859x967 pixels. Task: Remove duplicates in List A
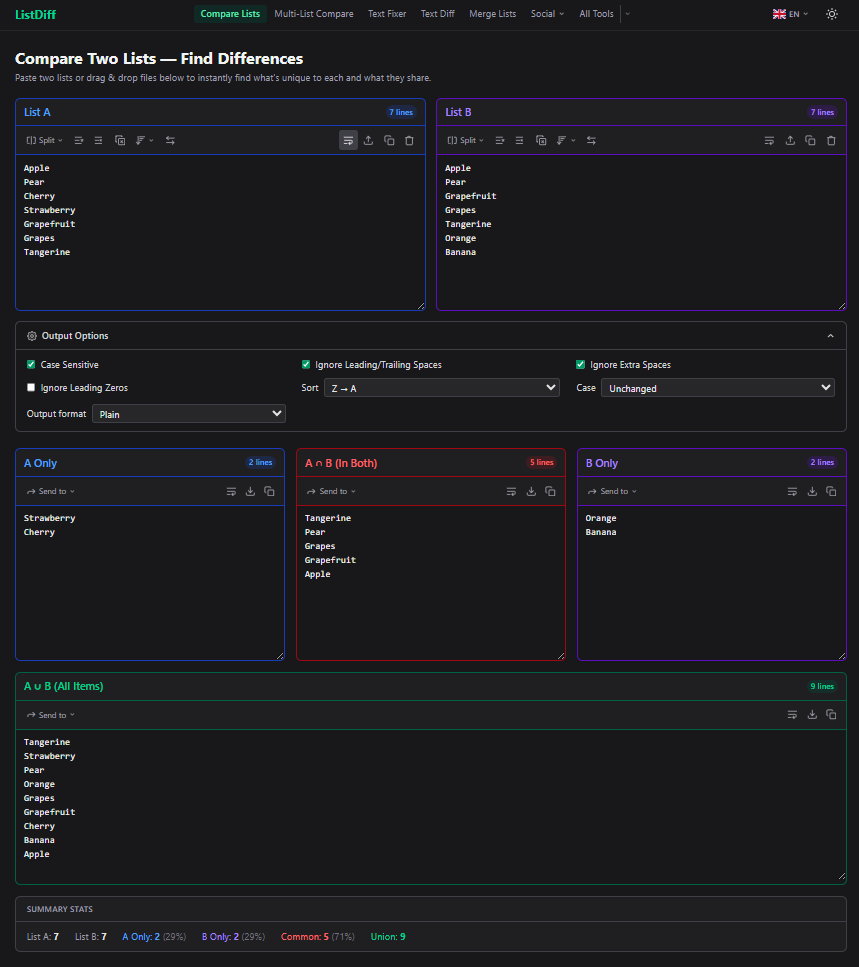(x=120, y=141)
